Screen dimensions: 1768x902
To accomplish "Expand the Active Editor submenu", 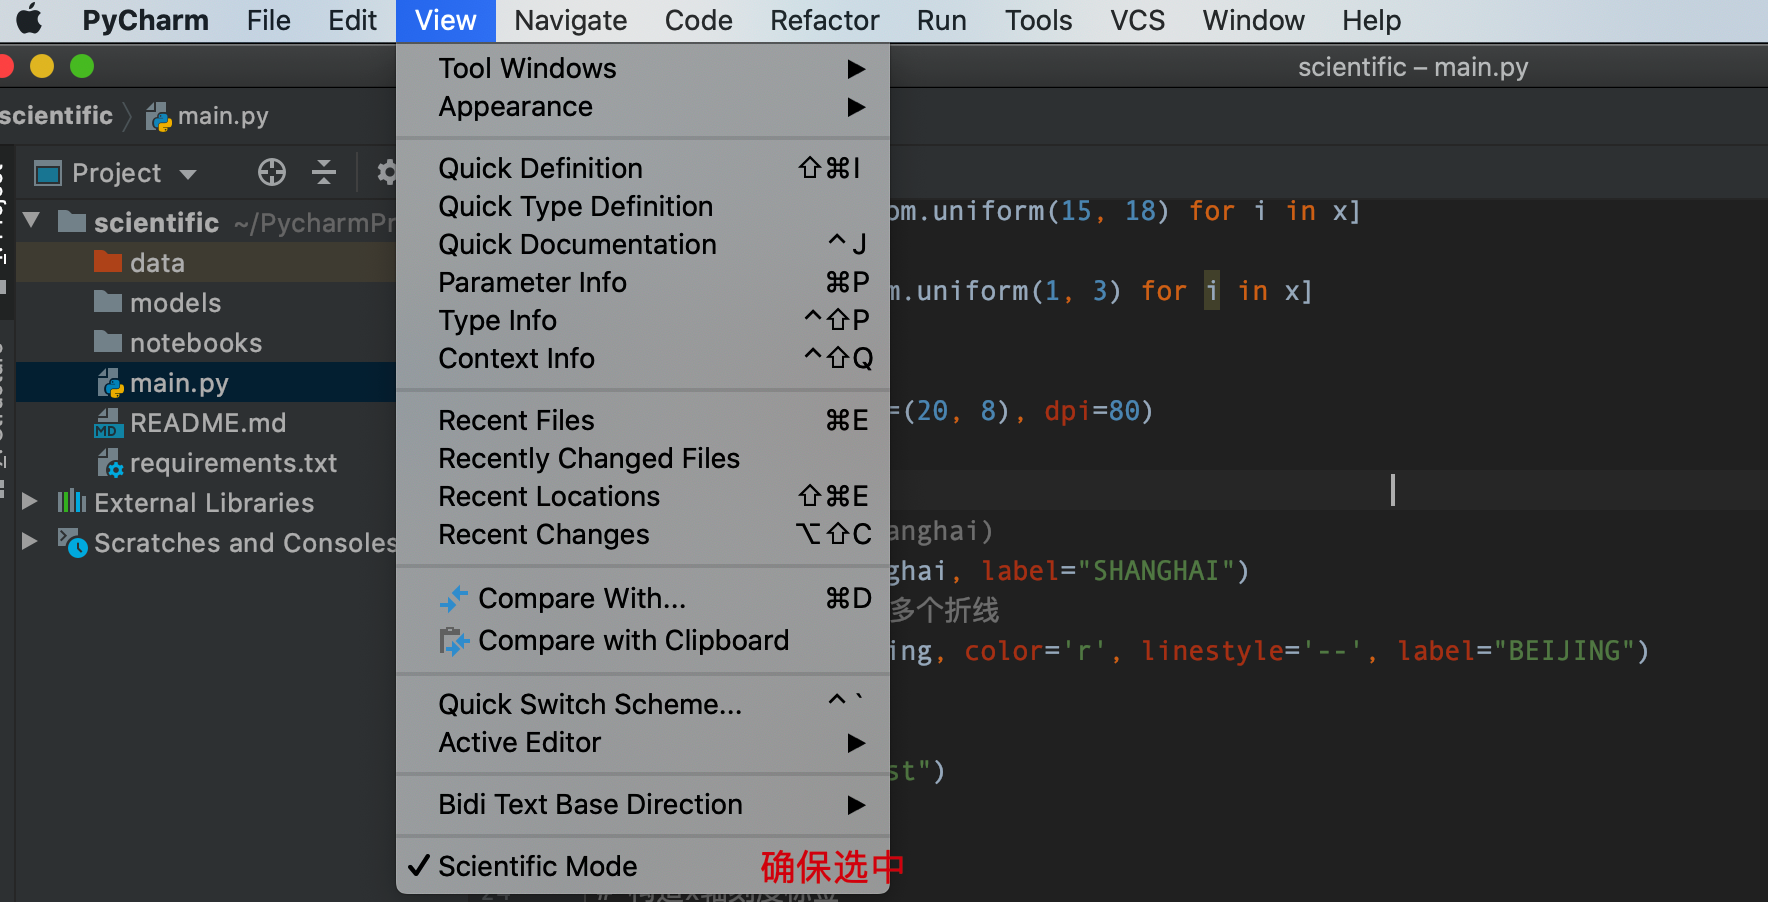I will coord(643,742).
